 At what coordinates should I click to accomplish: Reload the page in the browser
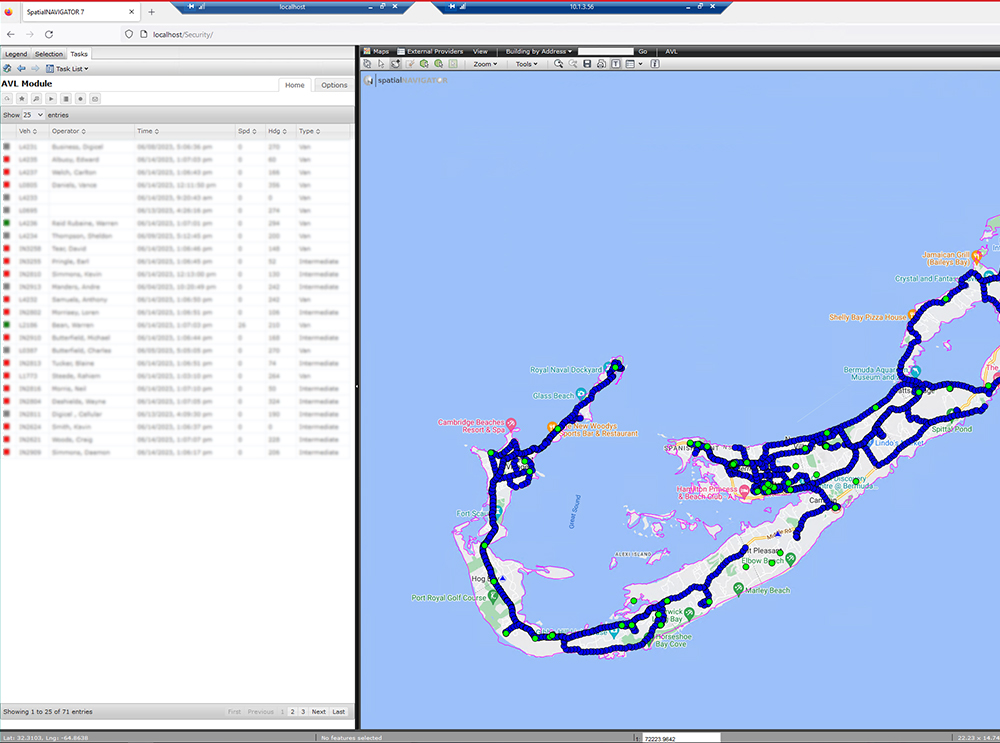(x=49, y=34)
